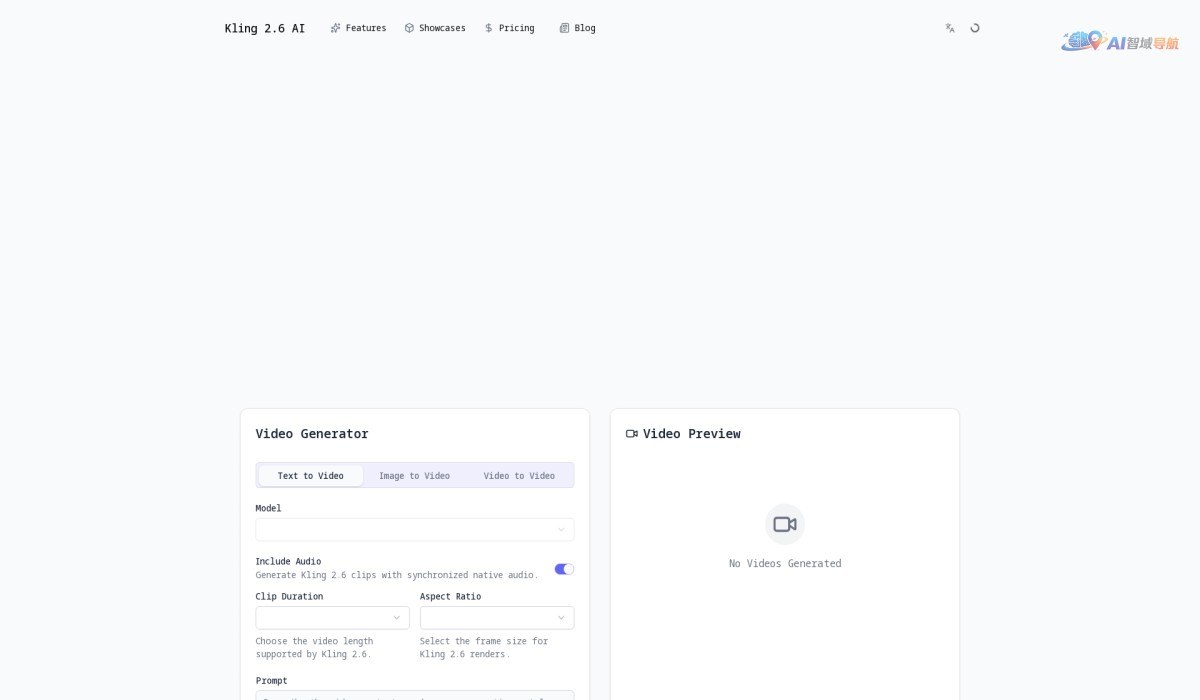Open the Showcases page link

pyautogui.click(x=441, y=28)
